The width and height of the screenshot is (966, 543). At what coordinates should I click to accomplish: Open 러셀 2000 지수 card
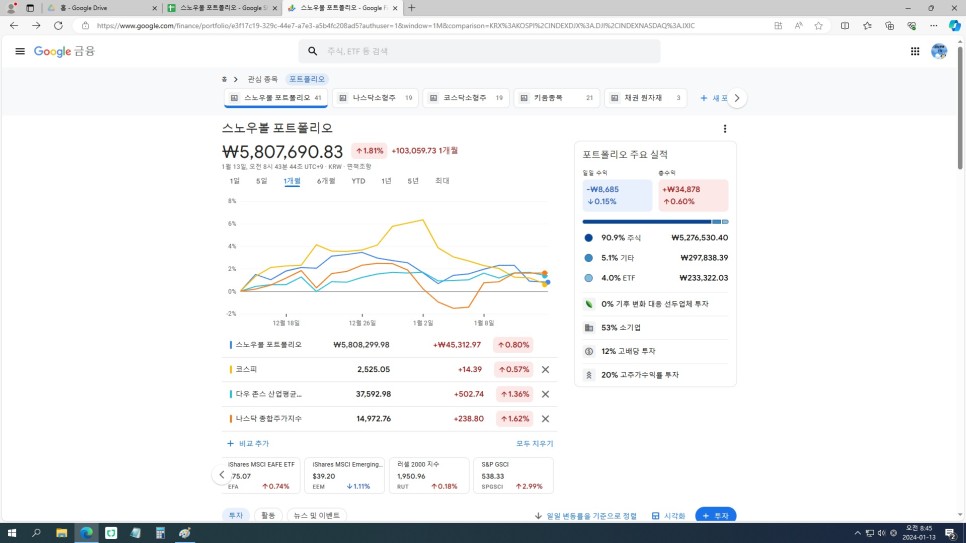tap(429, 475)
